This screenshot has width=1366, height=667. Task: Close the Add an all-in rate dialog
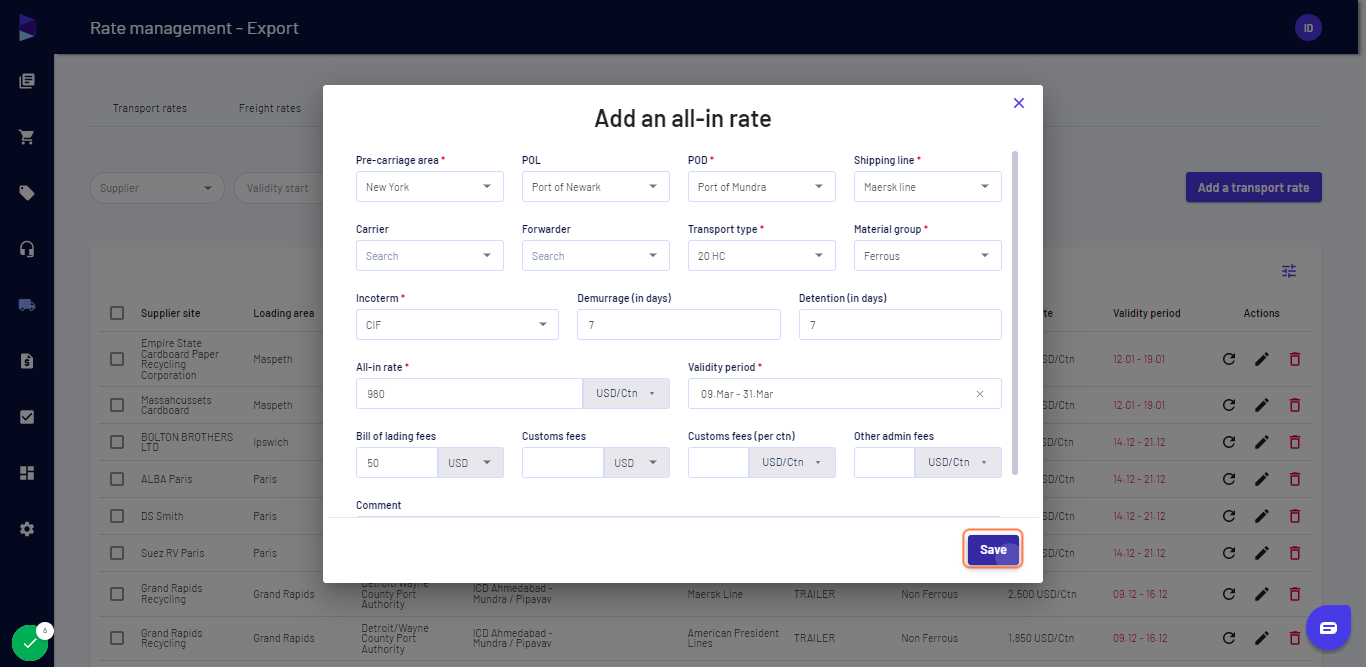click(x=1019, y=103)
